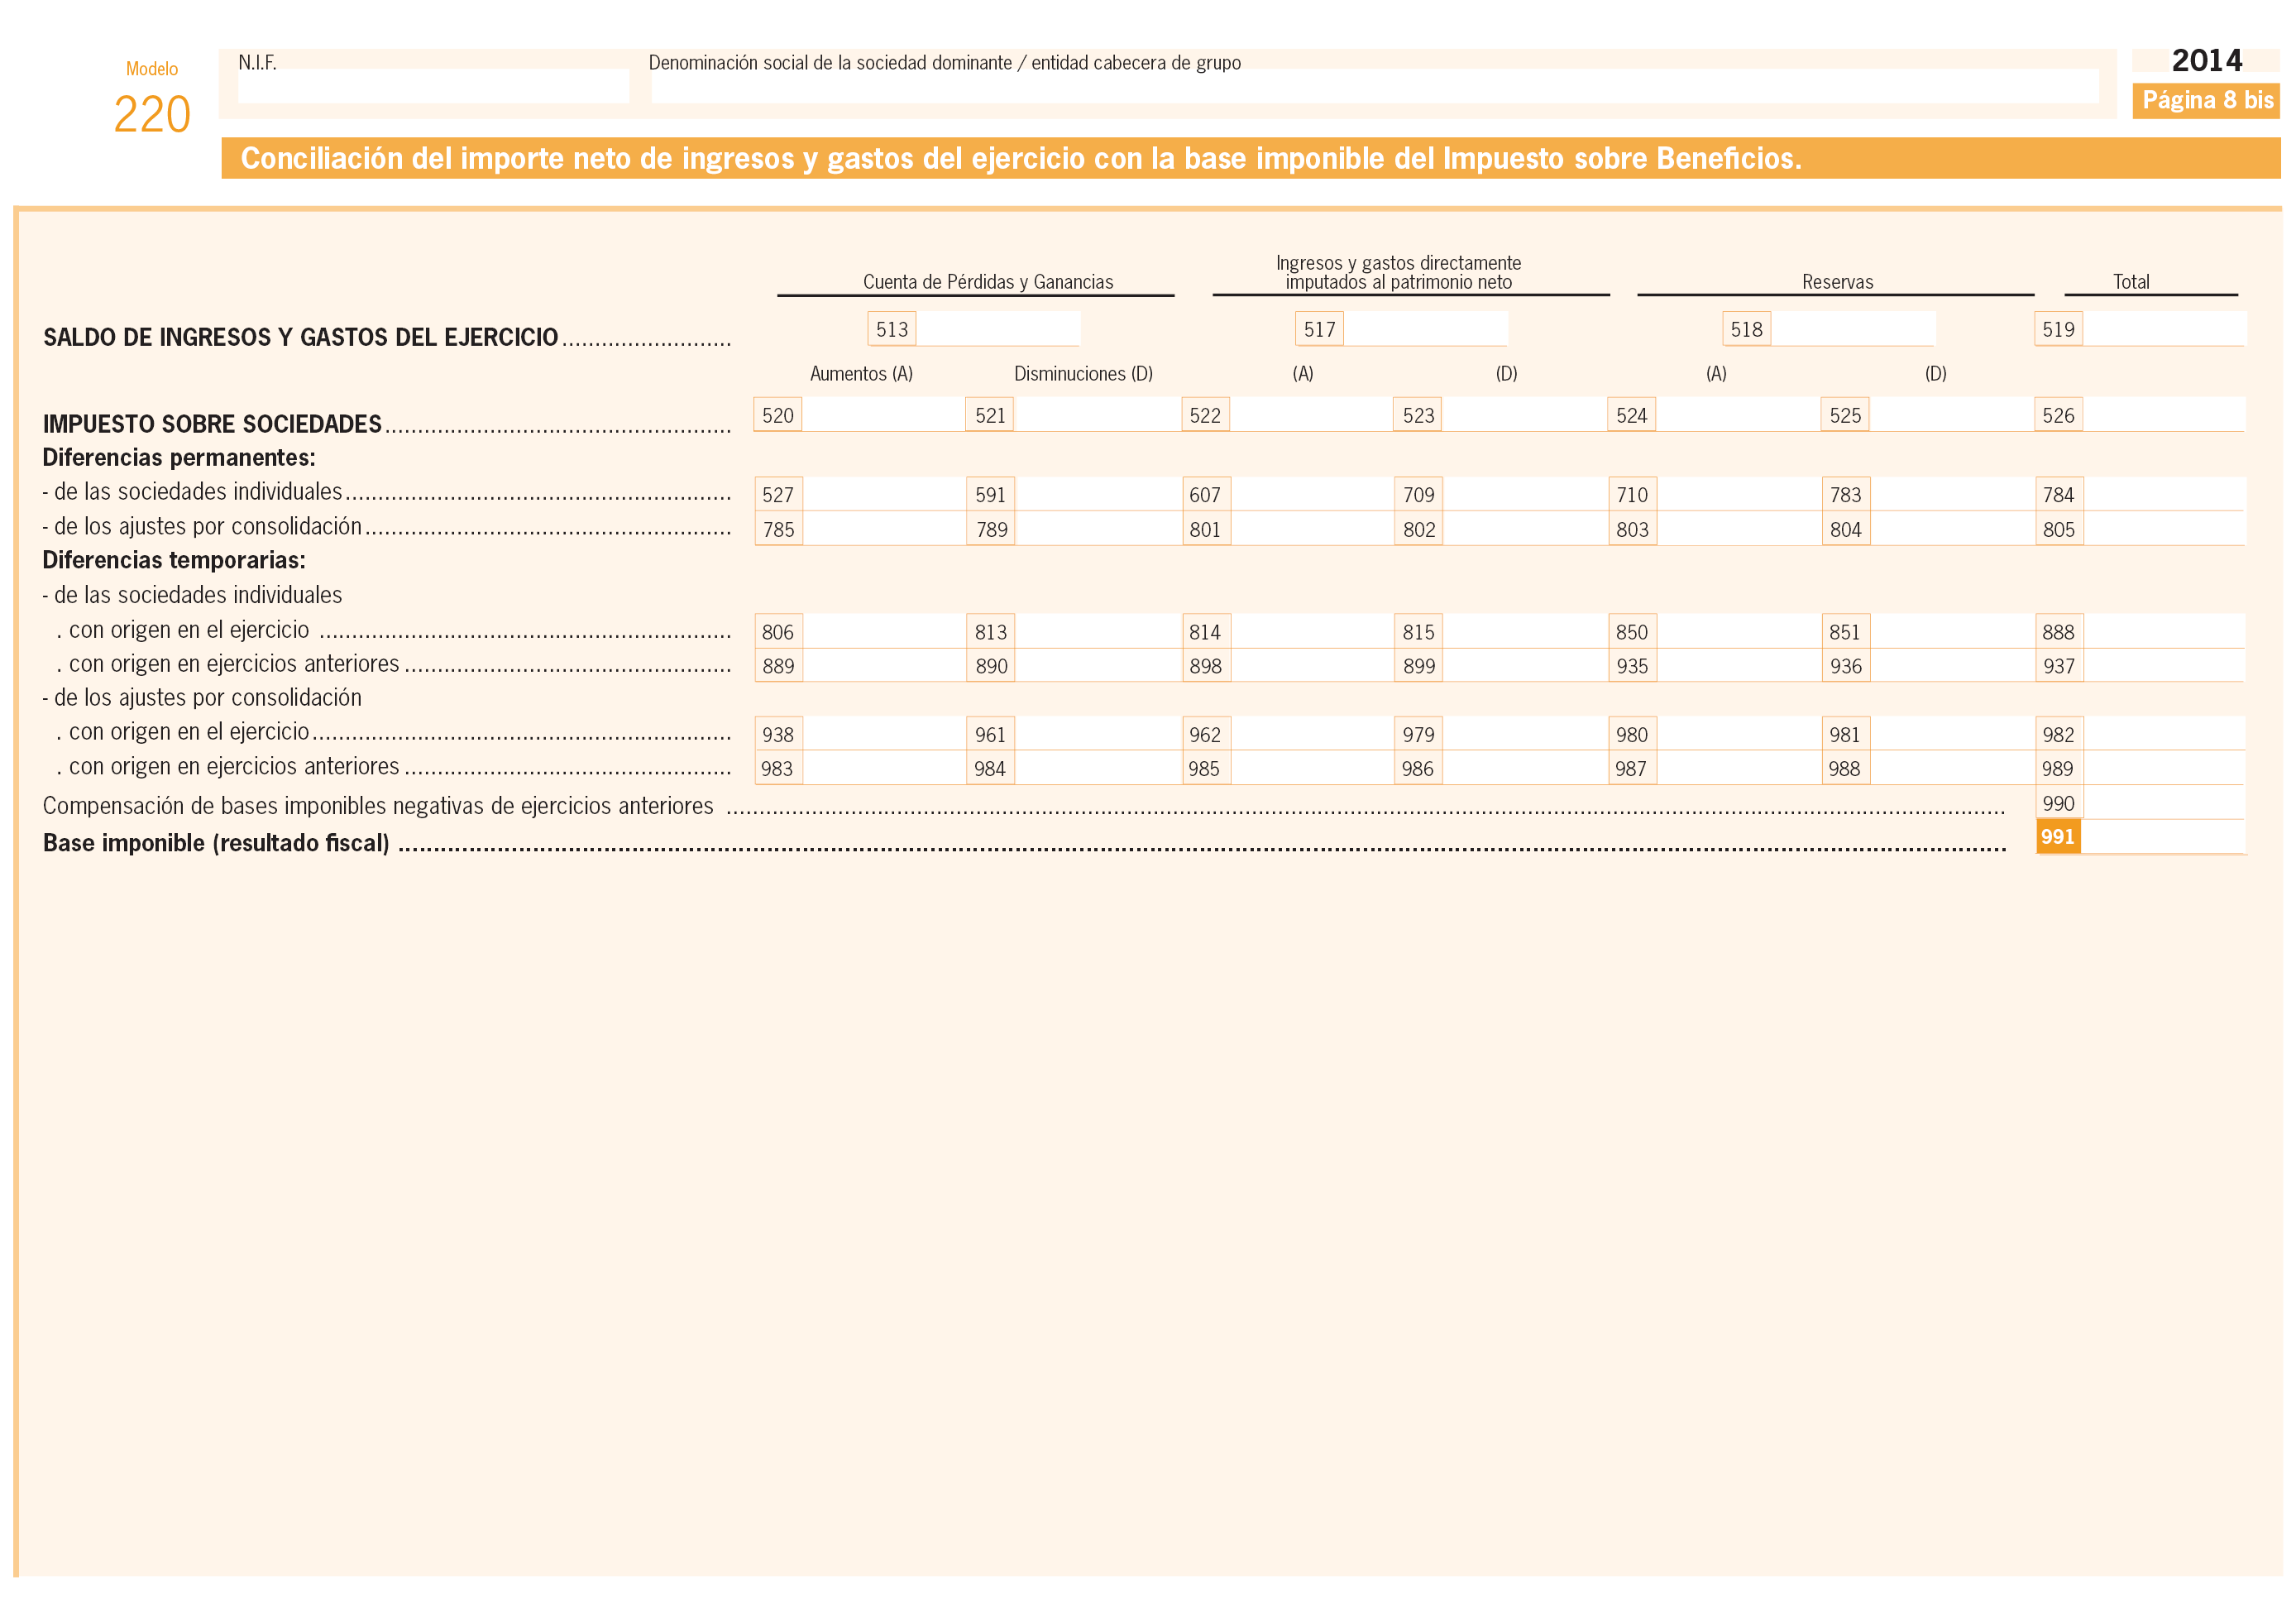Screen dimensions: 2296x1605
Task: Select field 888 total column
Action: pyautogui.click(x=2165, y=632)
